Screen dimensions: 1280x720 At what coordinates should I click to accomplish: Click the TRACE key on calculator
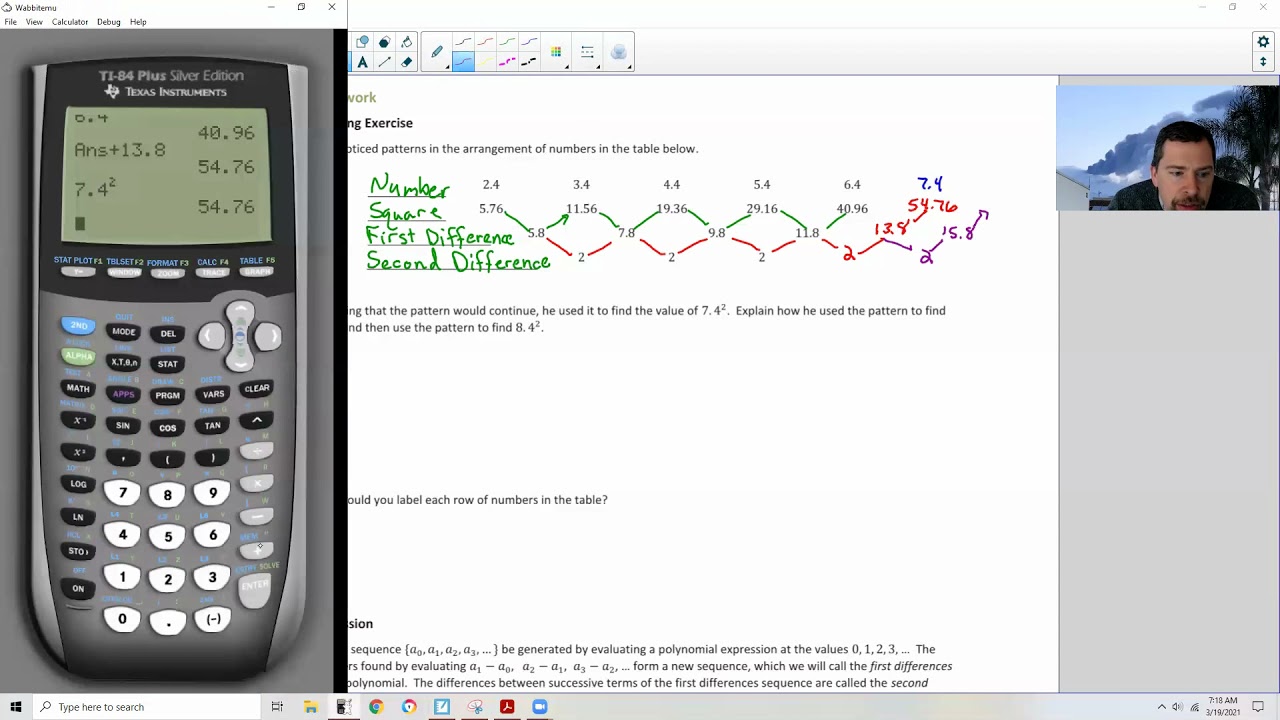click(x=213, y=272)
